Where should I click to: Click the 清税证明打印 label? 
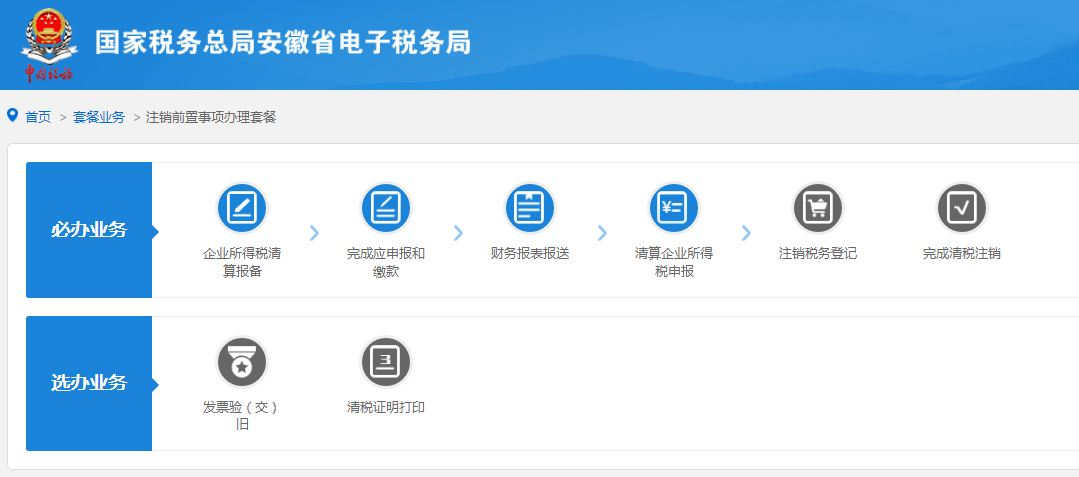(385, 407)
